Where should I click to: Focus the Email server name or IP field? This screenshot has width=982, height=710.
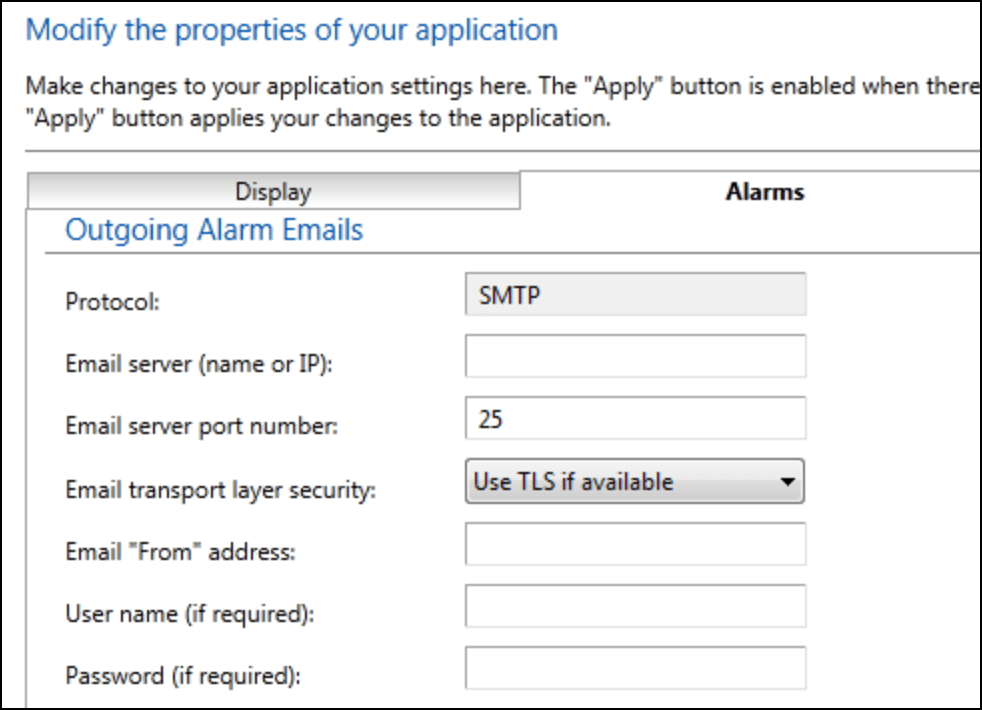click(x=635, y=357)
